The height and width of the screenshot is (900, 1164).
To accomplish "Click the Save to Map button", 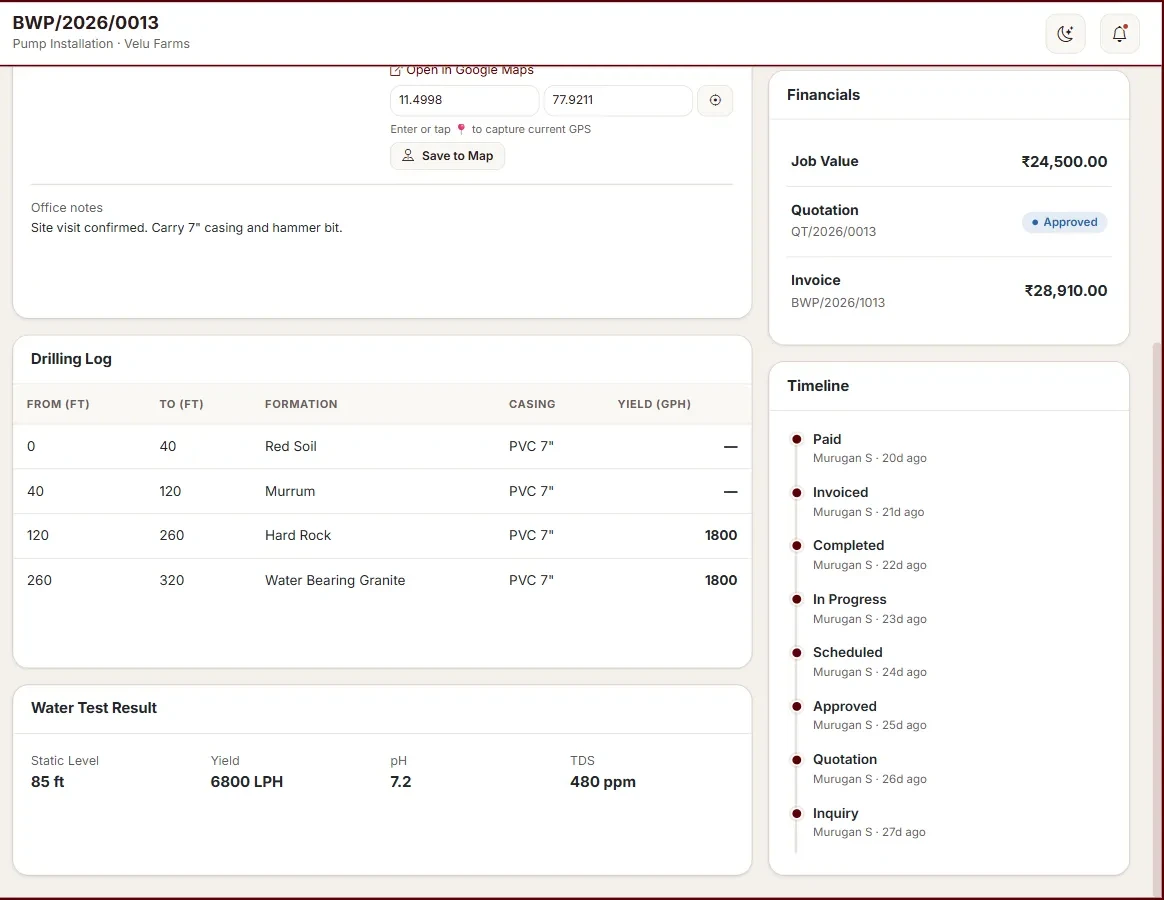I will (x=448, y=156).
